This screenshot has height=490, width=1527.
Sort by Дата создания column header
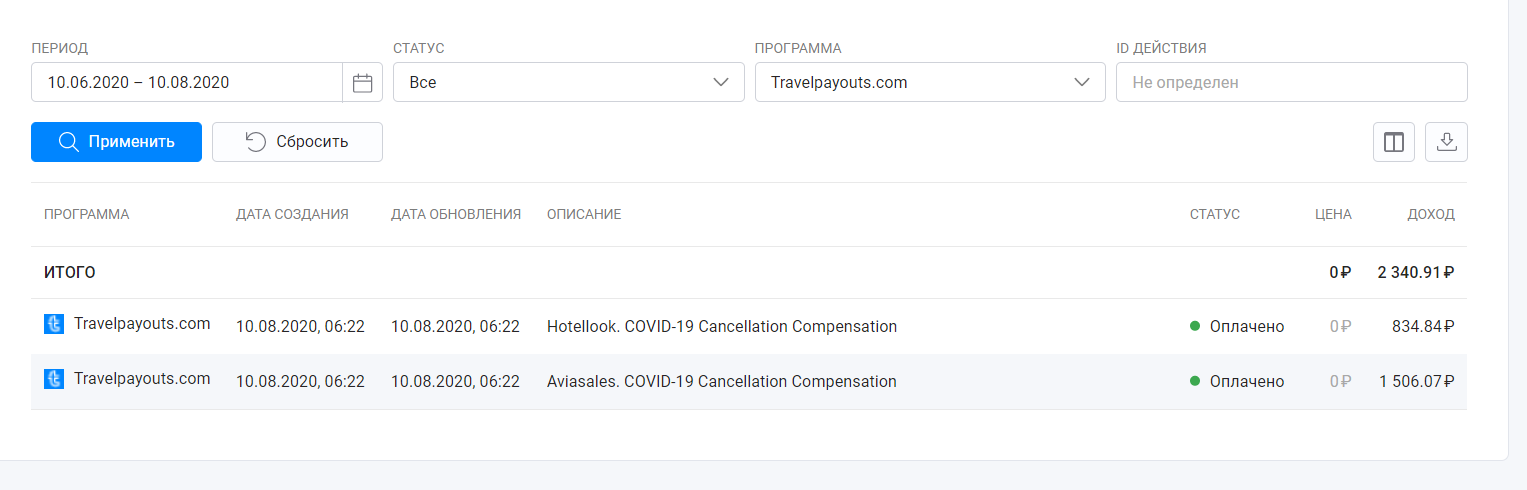pos(292,214)
